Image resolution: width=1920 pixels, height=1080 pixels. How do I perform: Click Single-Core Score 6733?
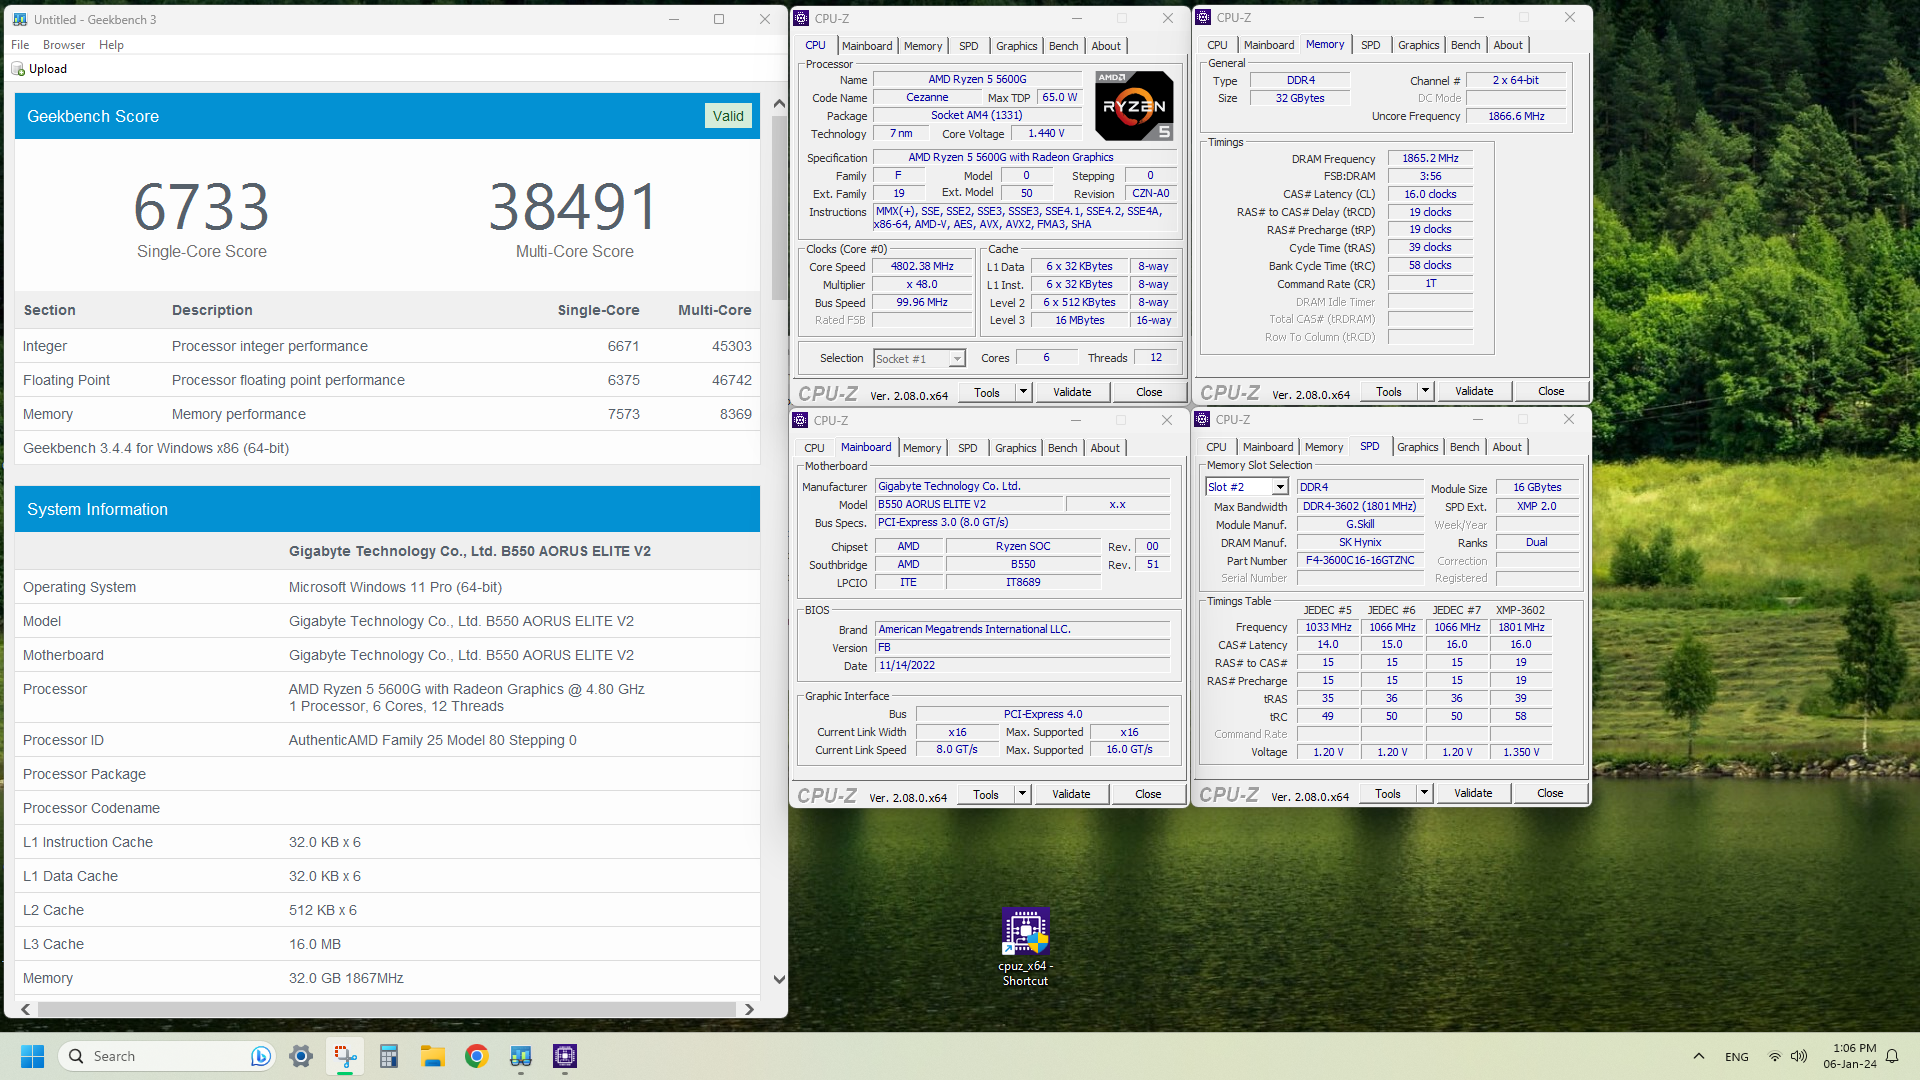[x=201, y=207]
